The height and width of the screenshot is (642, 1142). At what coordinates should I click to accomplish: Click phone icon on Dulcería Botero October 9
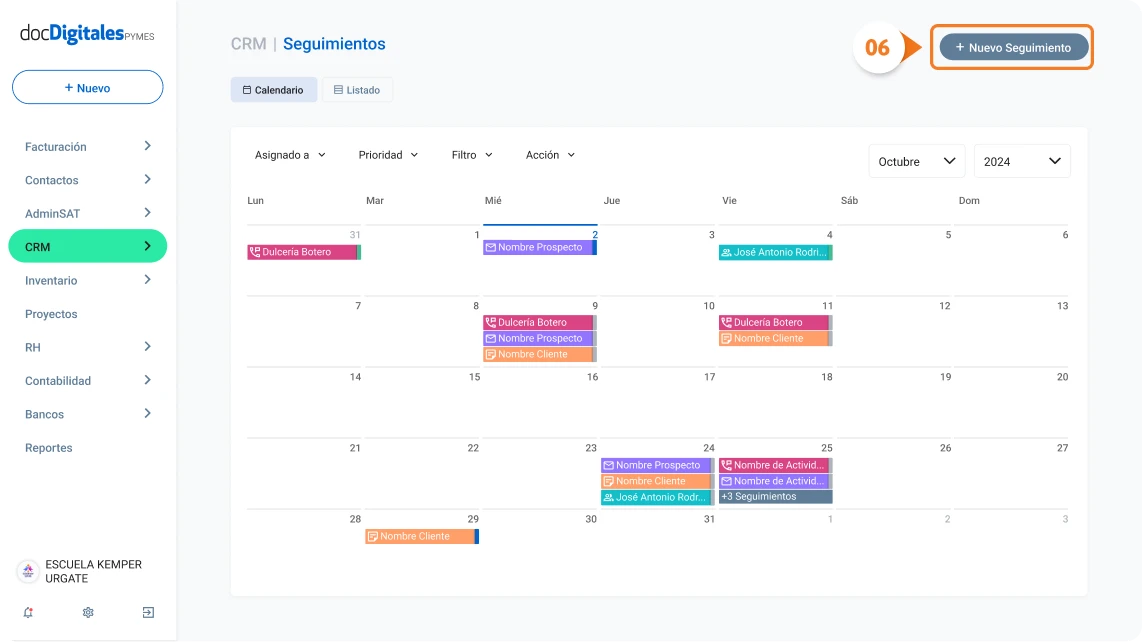coord(491,323)
